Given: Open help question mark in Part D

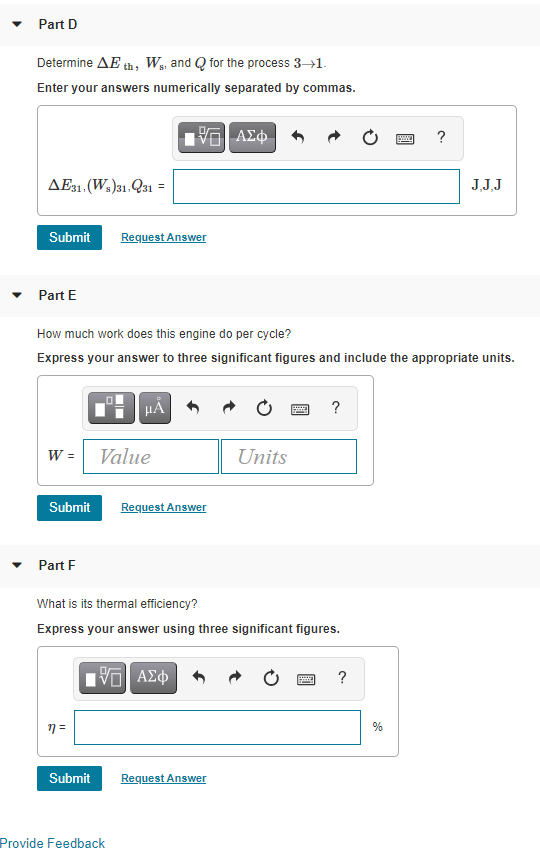Looking at the screenshot, I should click(441, 137).
